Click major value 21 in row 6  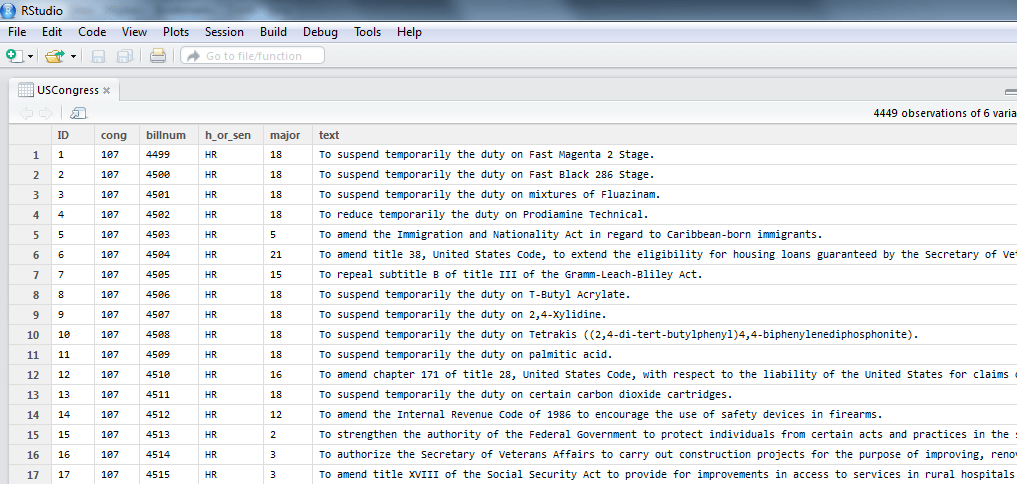(288, 255)
